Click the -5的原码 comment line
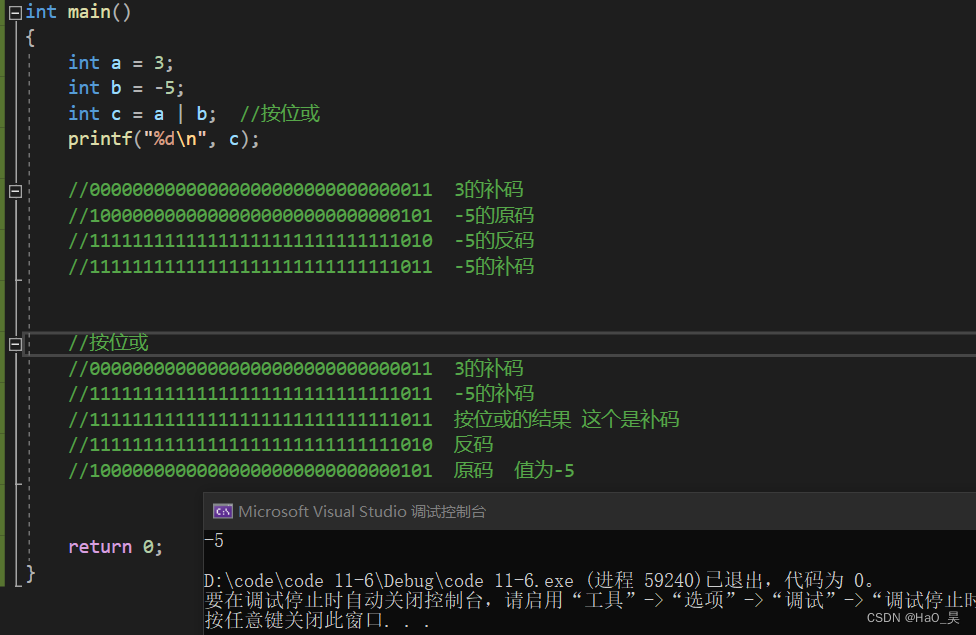976x635 pixels. pos(301,215)
